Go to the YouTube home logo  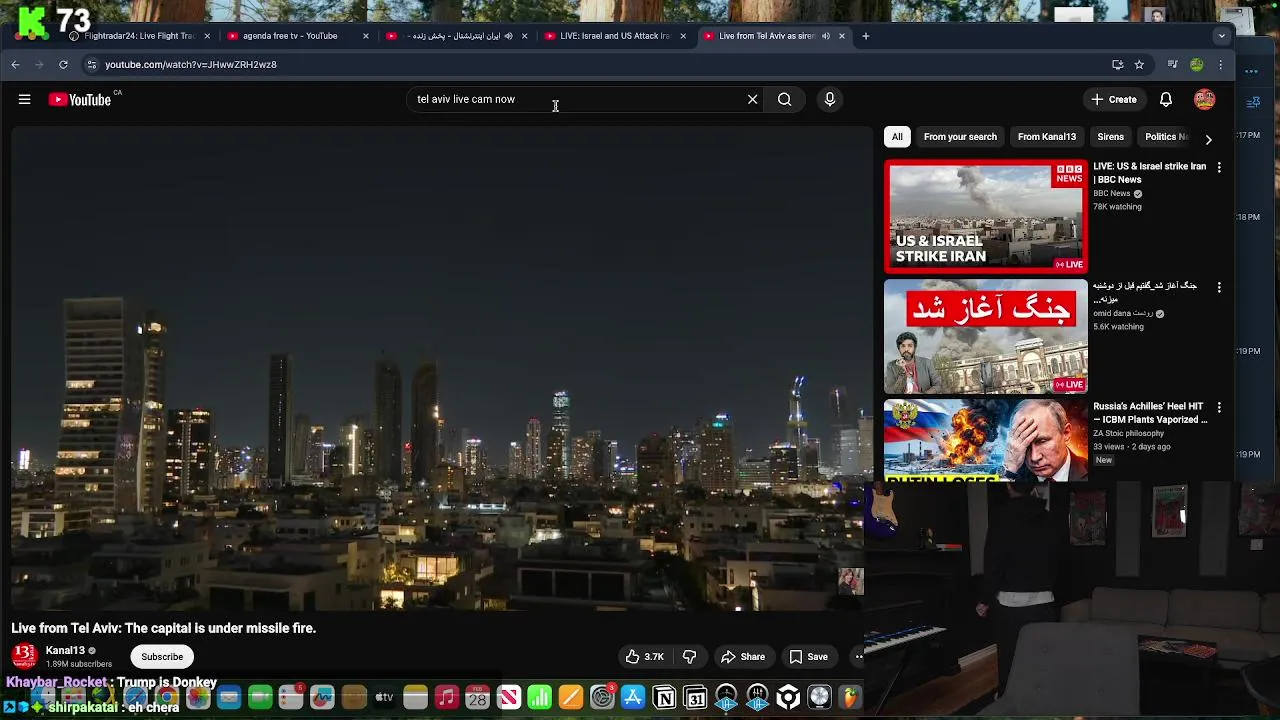click(80, 99)
